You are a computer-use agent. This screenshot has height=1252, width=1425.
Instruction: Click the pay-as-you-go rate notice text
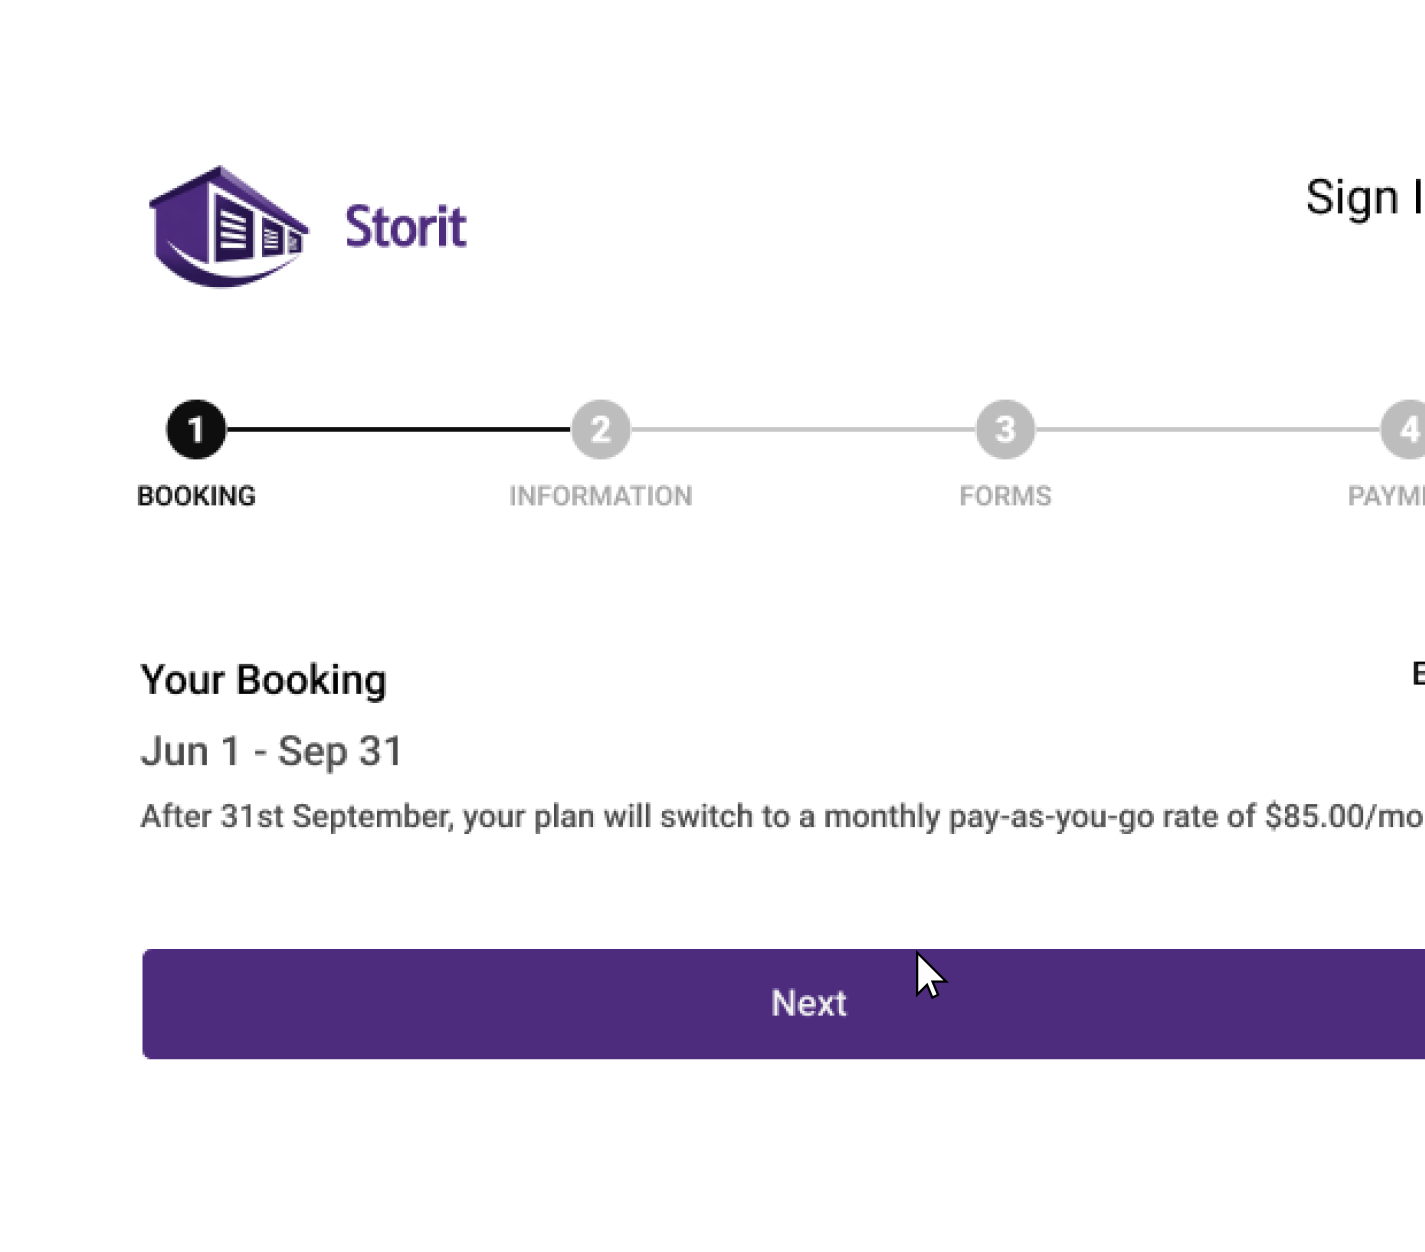click(700, 816)
